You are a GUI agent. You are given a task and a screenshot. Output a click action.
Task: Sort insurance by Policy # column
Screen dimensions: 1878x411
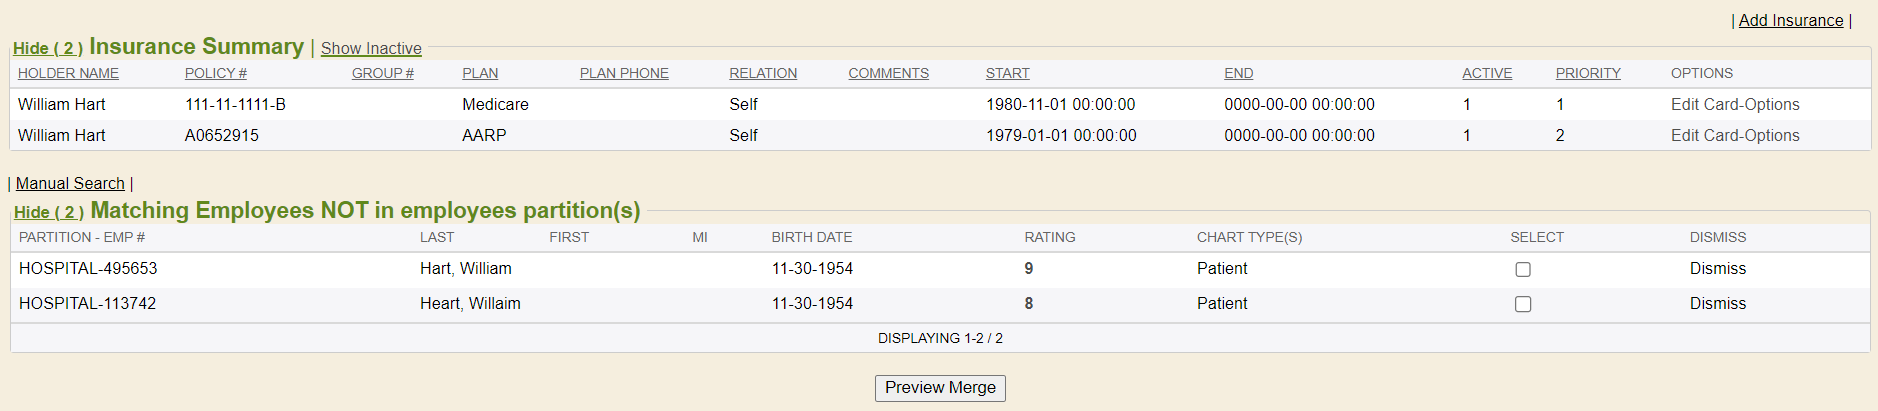215,73
